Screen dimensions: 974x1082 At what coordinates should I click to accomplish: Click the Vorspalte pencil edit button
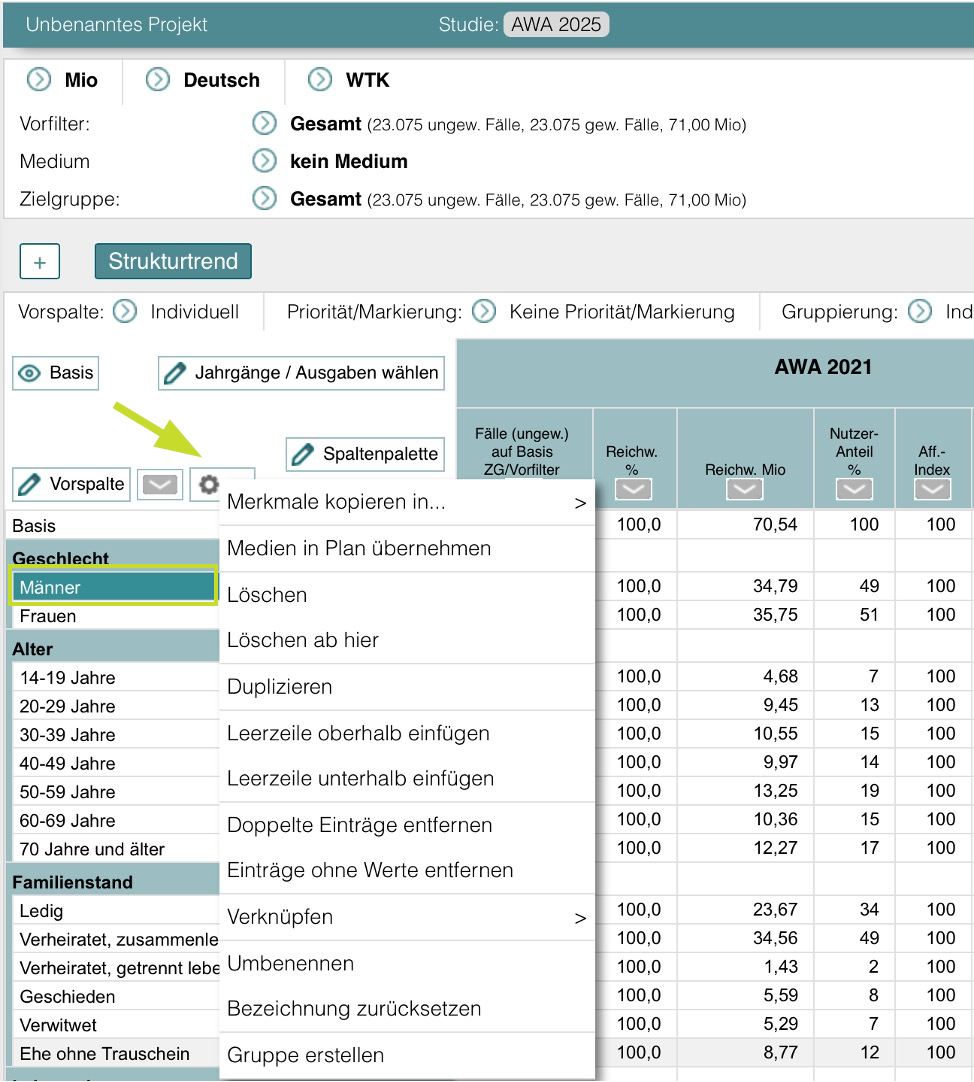point(72,484)
